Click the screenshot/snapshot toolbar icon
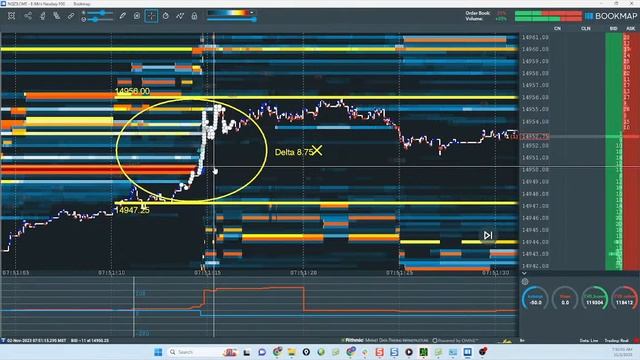Viewport: 640px width, 360px height. click(x=137, y=16)
